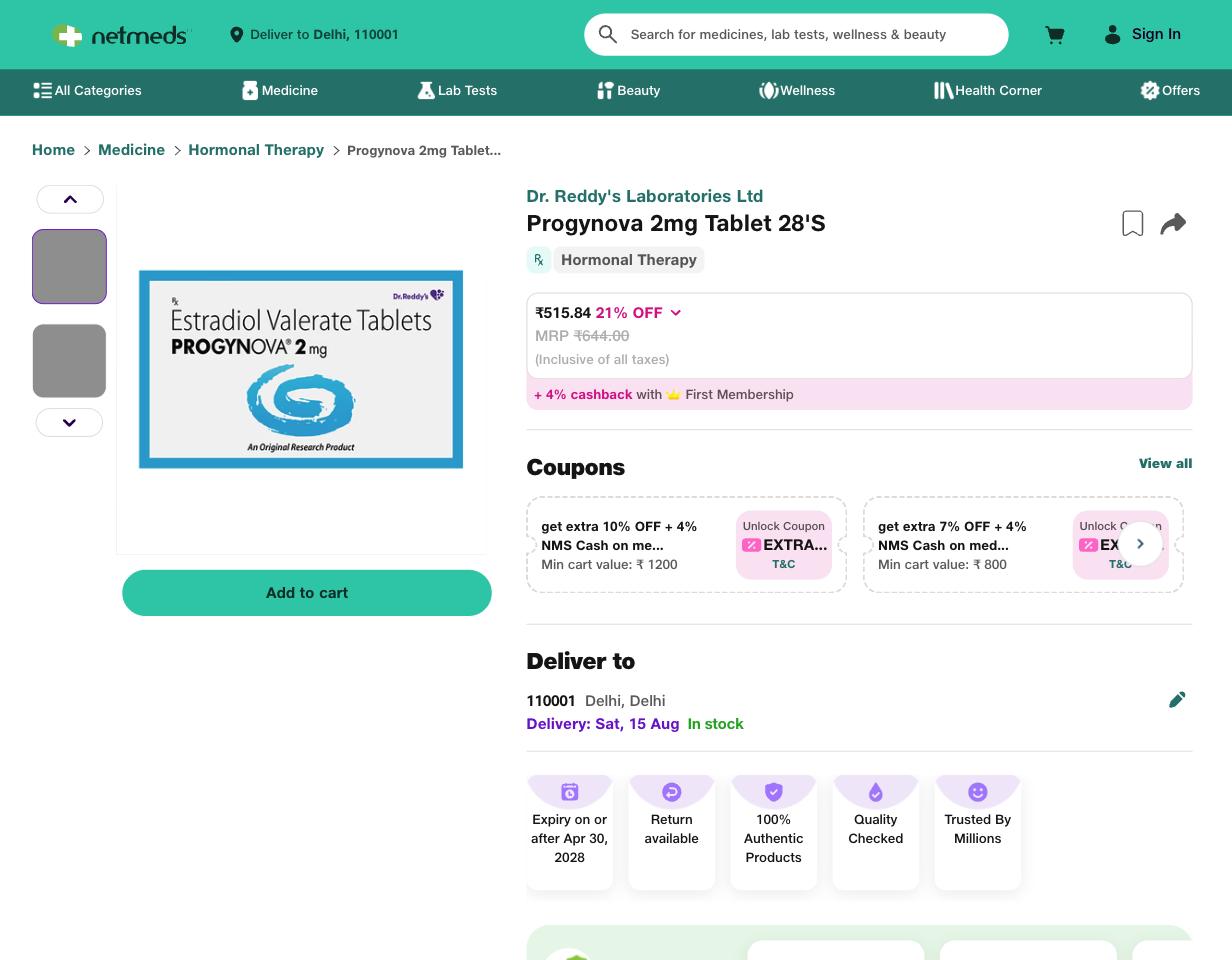The image size is (1232, 960).
Task: Go to Hormonal Therapy breadcrumb
Action: pyautogui.click(x=256, y=150)
